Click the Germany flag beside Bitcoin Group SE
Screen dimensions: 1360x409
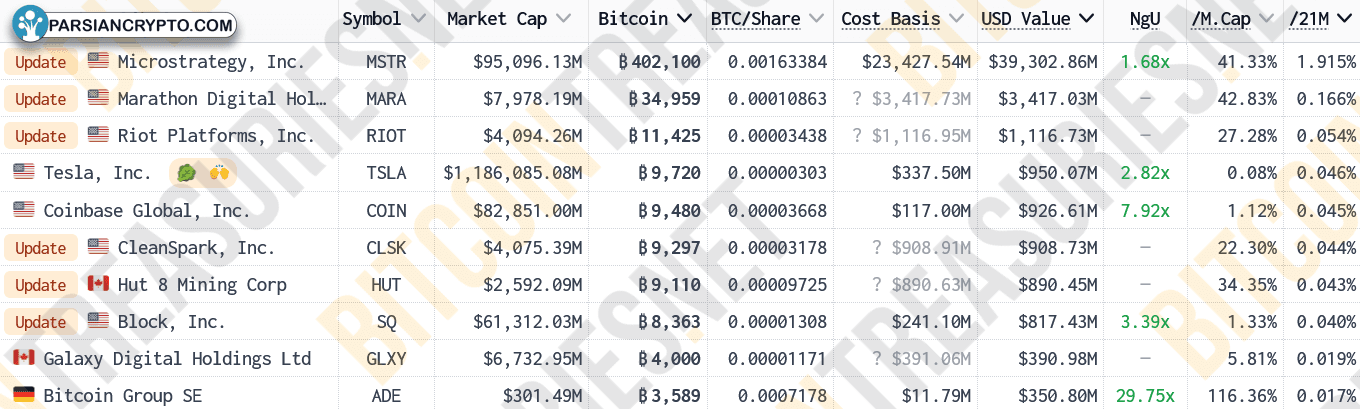pyautogui.click(x=23, y=395)
